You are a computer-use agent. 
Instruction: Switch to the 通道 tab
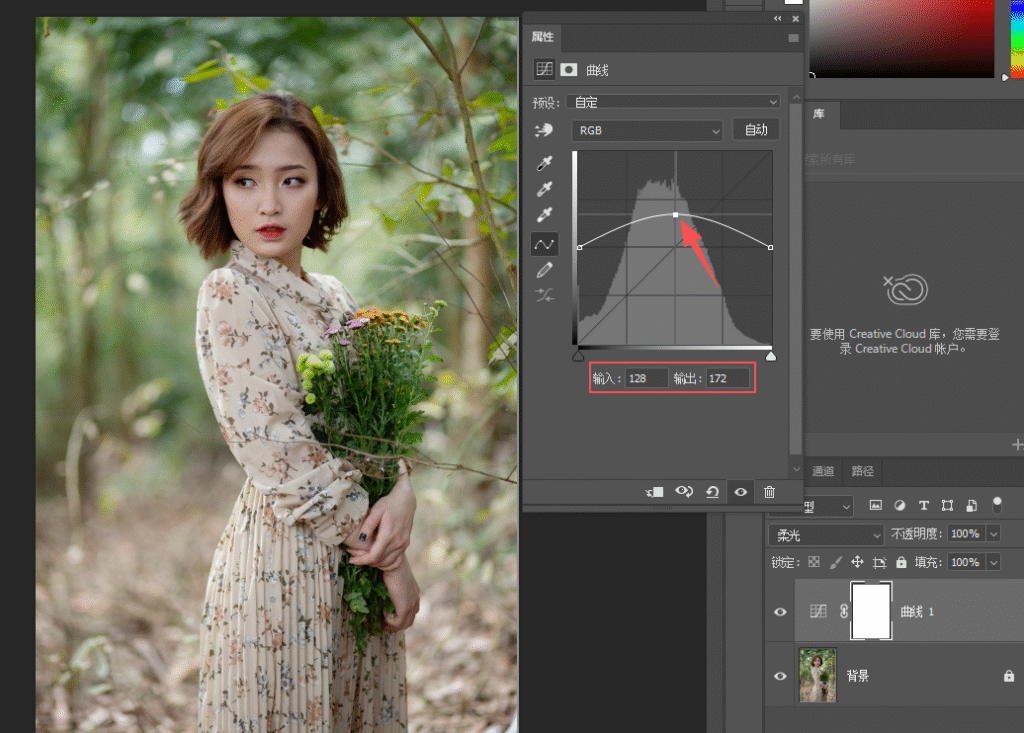823,471
